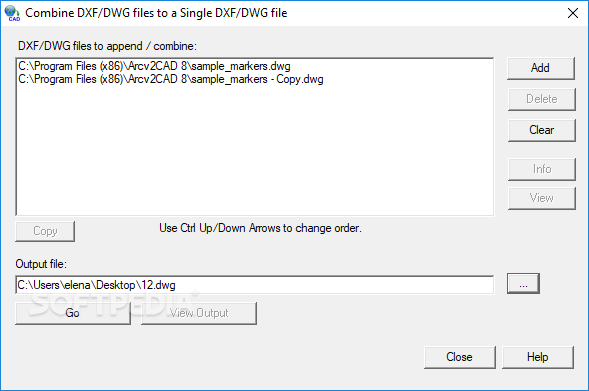Click the Ctrl Up/Down Arrows hint text

[x=260, y=228]
